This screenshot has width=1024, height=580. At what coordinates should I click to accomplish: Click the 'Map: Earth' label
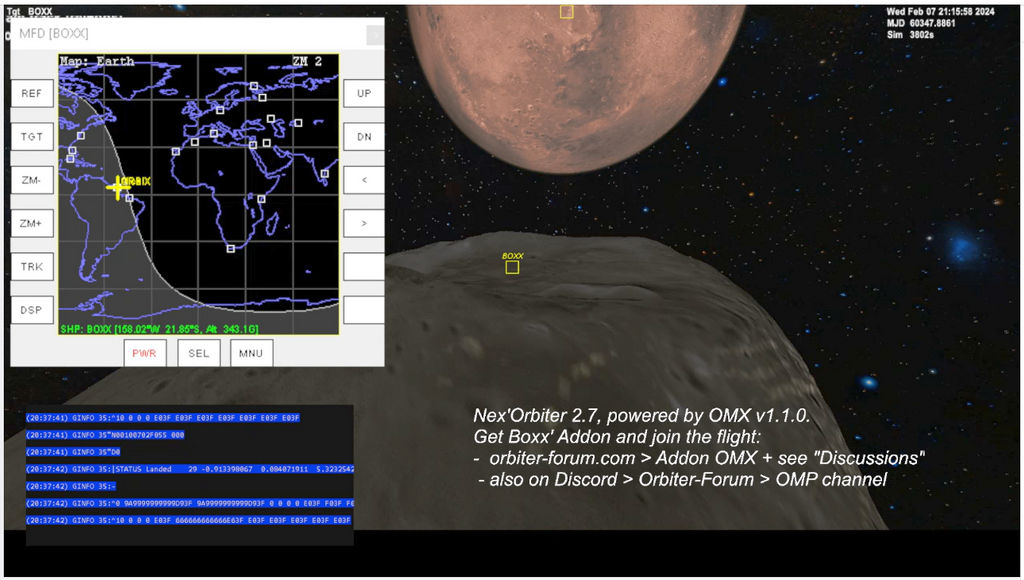97,61
